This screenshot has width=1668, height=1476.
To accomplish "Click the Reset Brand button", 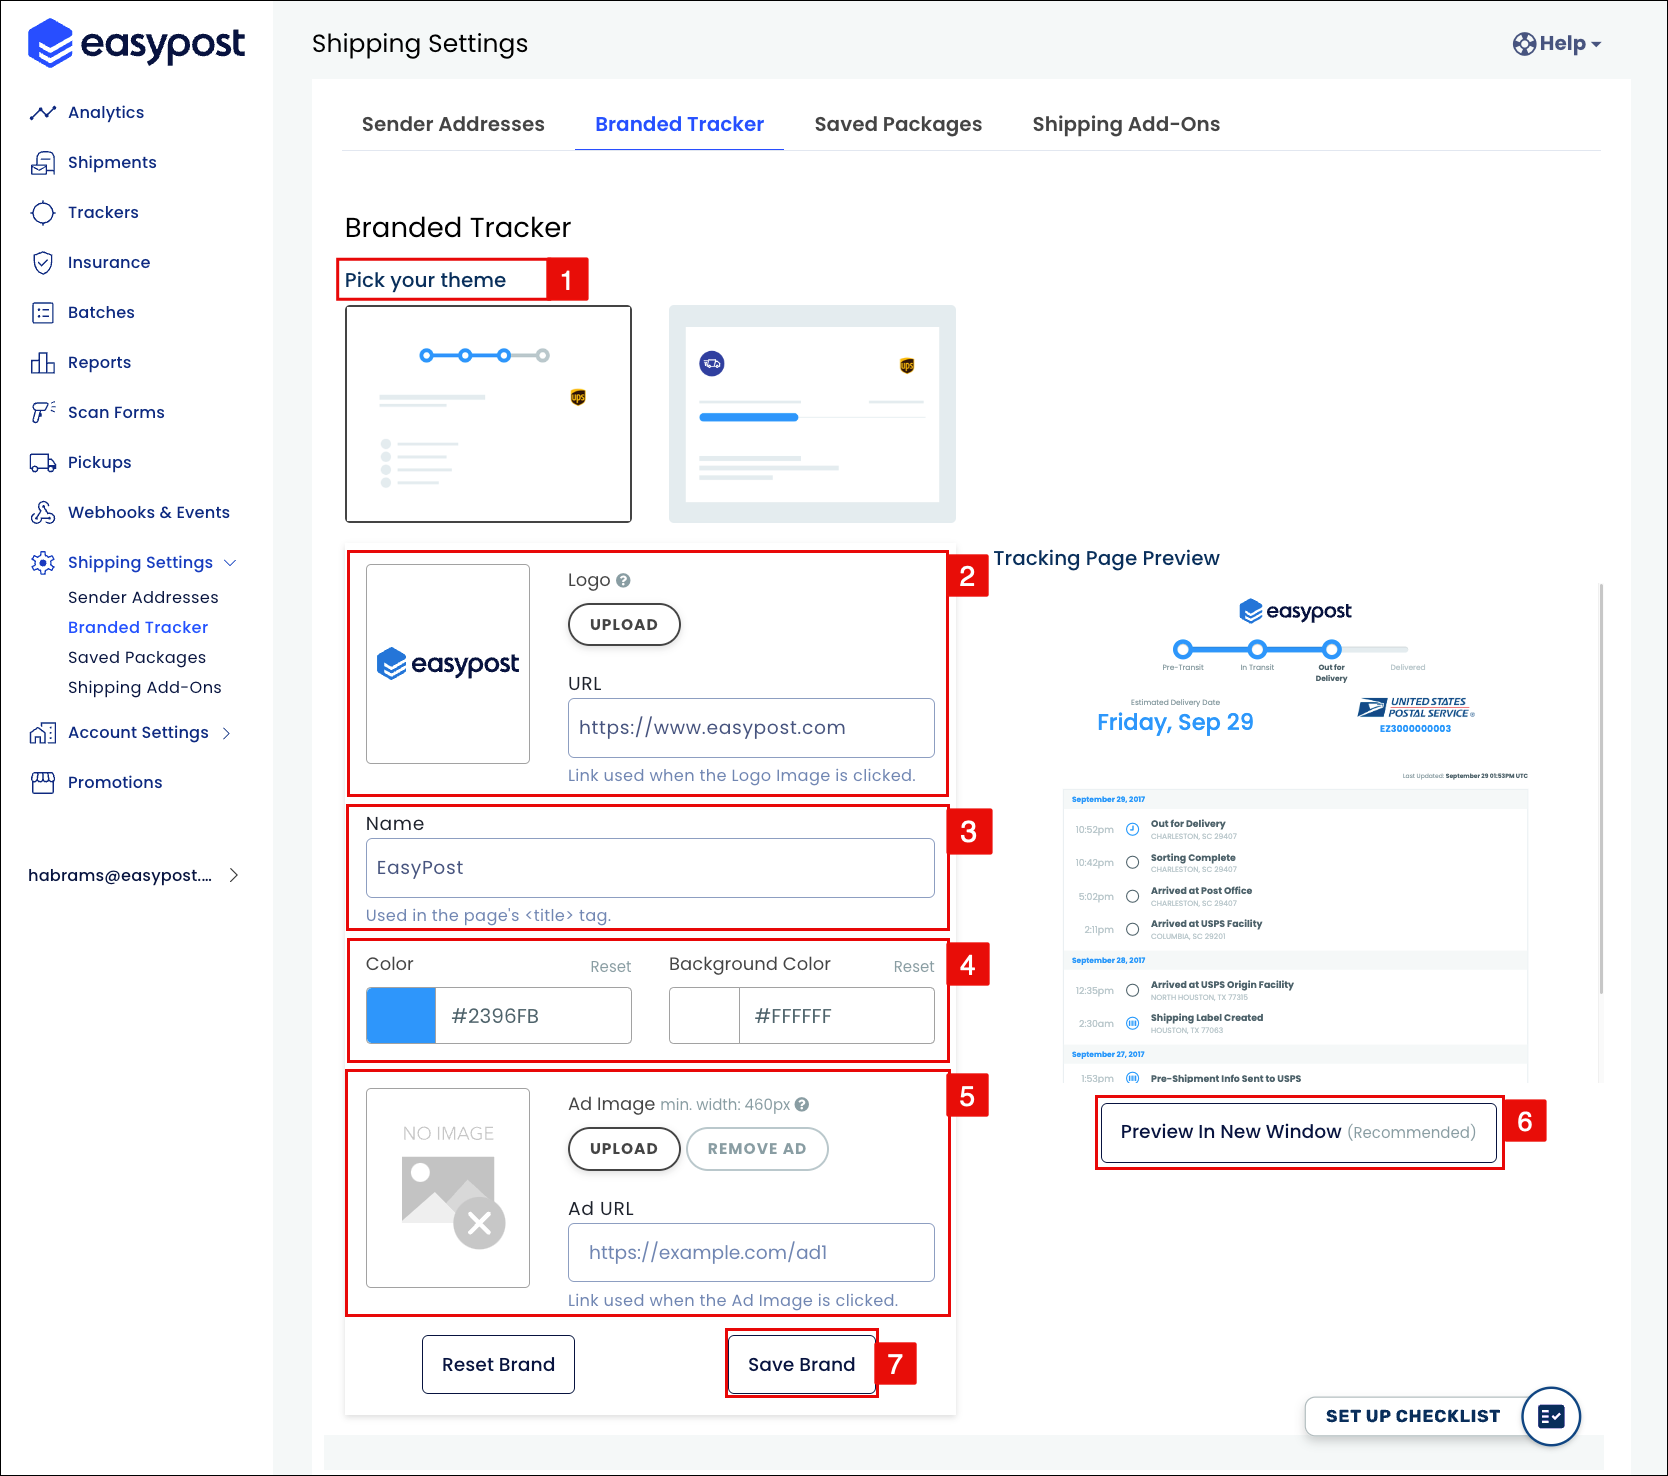I will (x=498, y=1365).
